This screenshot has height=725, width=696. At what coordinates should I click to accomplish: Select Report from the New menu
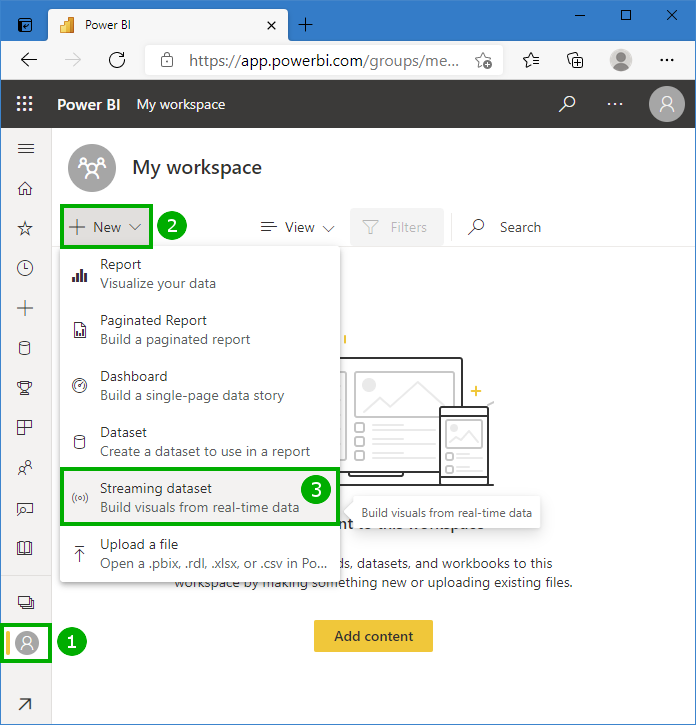click(200, 274)
